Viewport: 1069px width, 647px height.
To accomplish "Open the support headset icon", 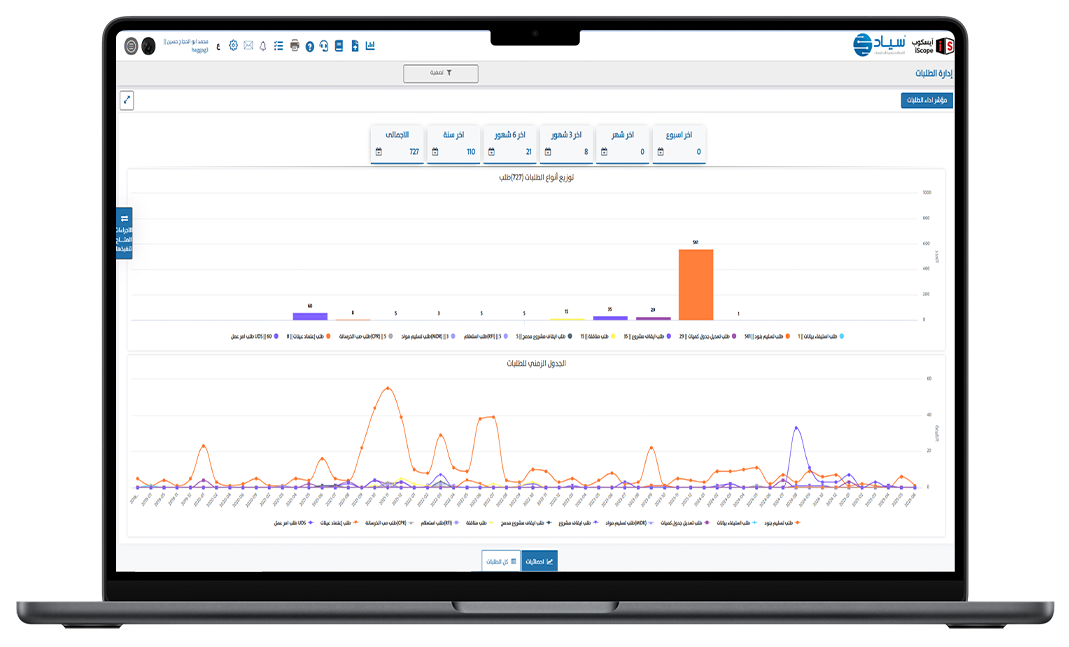I will click(x=324, y=46).
